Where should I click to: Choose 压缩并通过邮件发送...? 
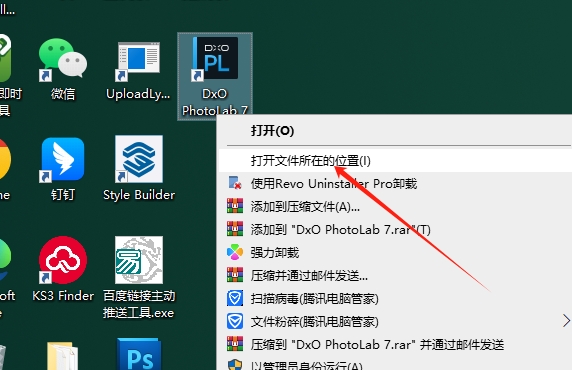tap(395, 275)
